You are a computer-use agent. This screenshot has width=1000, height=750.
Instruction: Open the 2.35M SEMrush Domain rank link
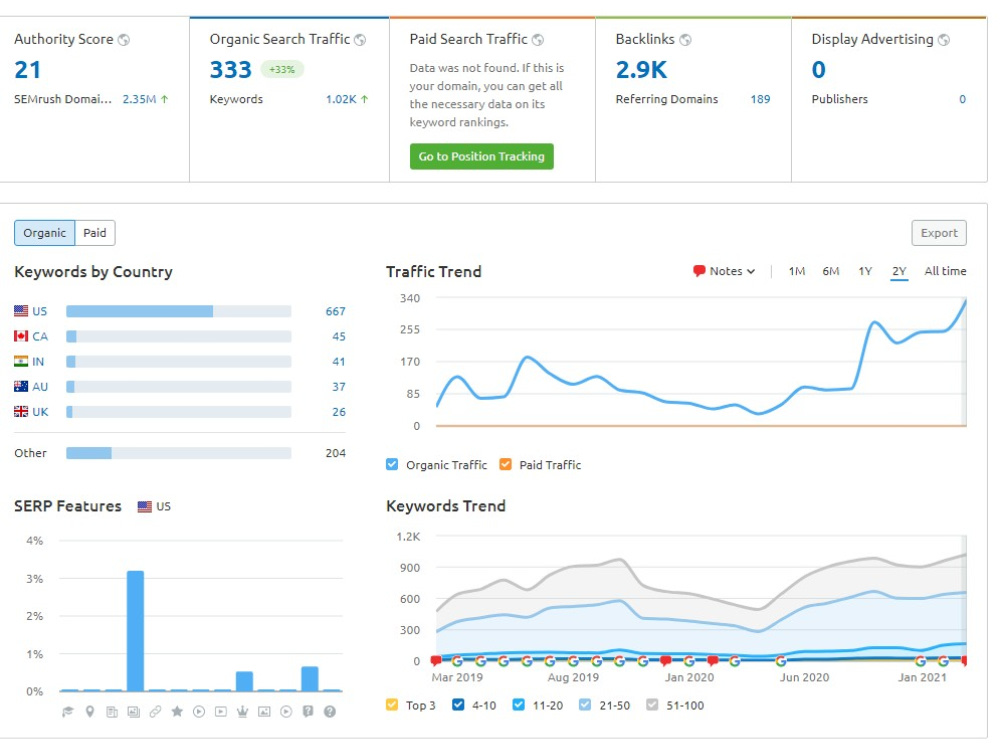(x=139, y=99)
